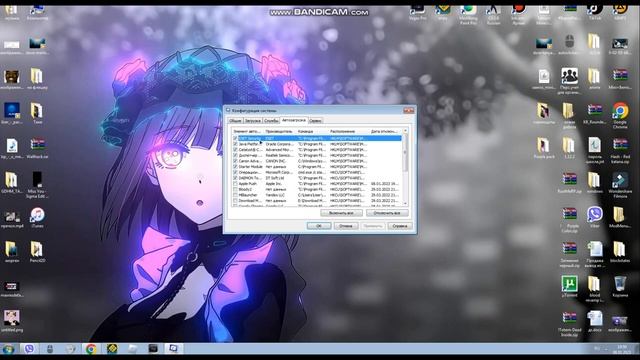Open the uTorrent desktop shortcut
The height and width of the screenshot is (360, 640).
pos(569,286)
